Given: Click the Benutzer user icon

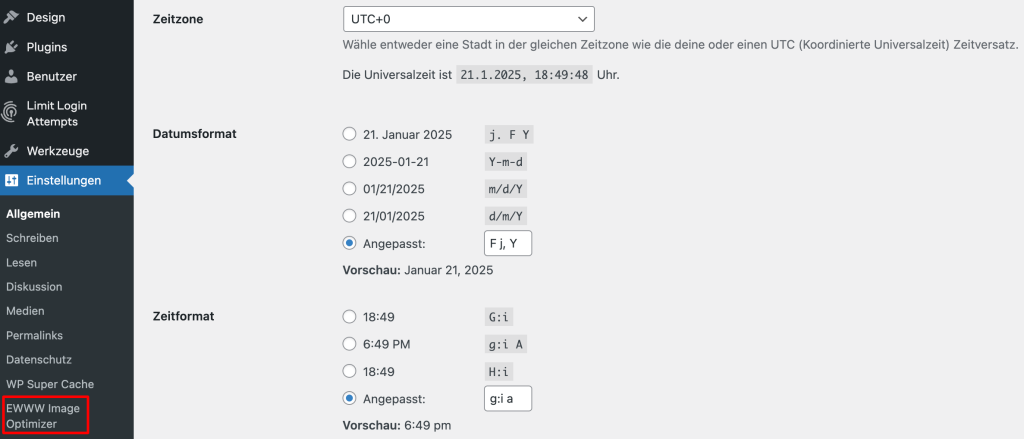Looking at the screenshot, I should [x=10, y=76].
